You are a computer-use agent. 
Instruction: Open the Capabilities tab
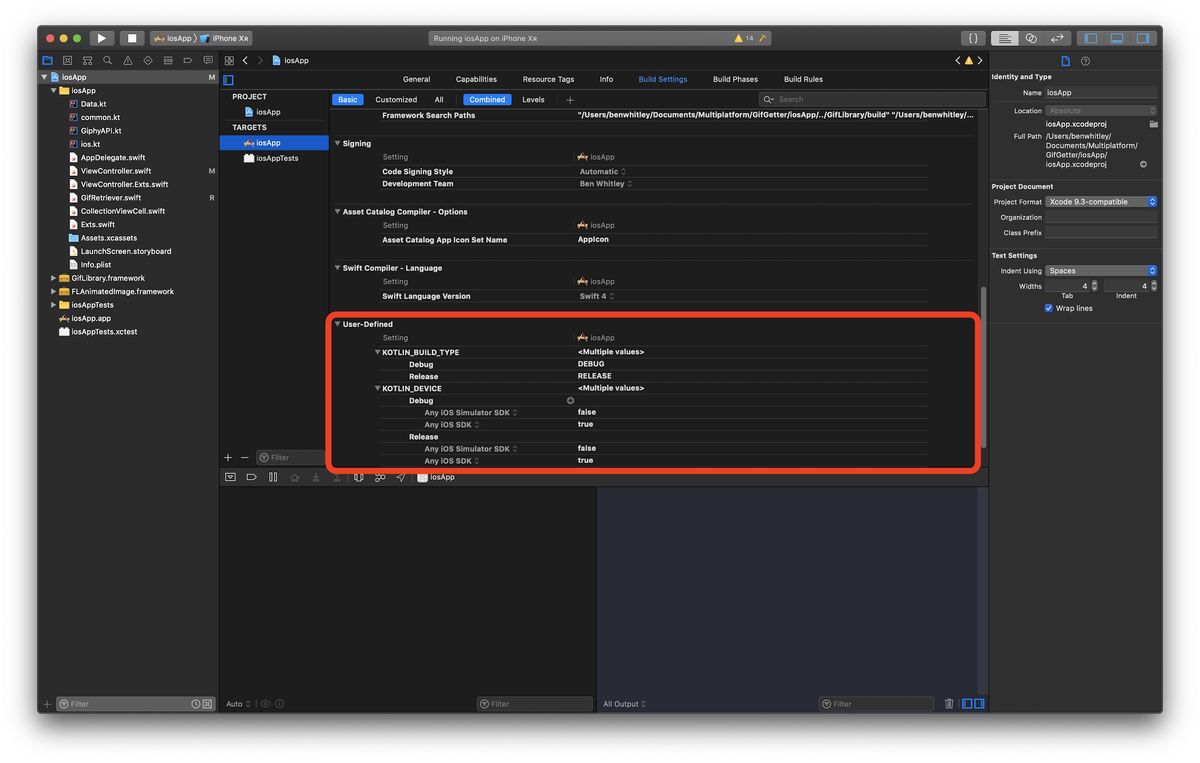476,79
